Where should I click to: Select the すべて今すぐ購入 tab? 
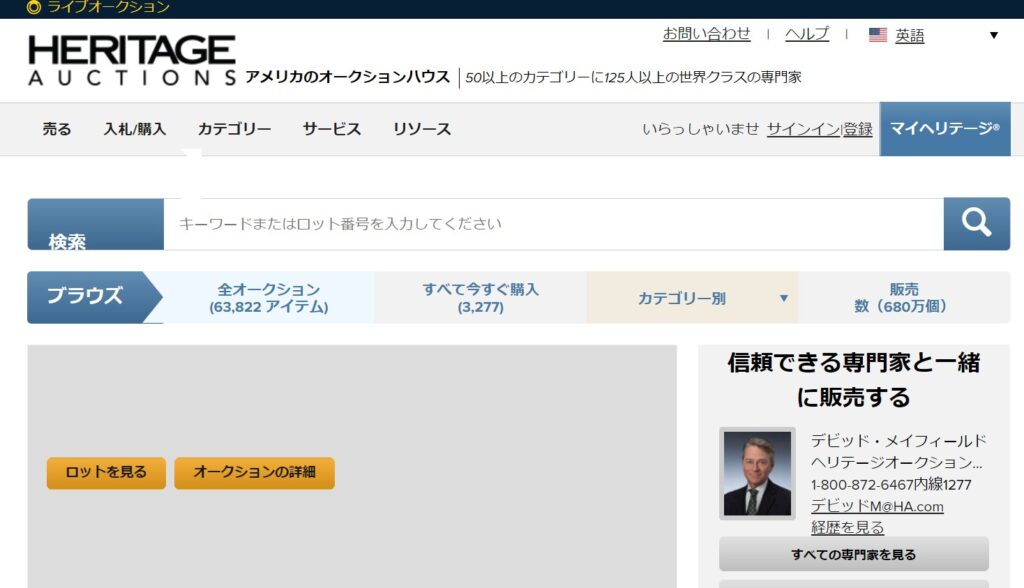481,298
